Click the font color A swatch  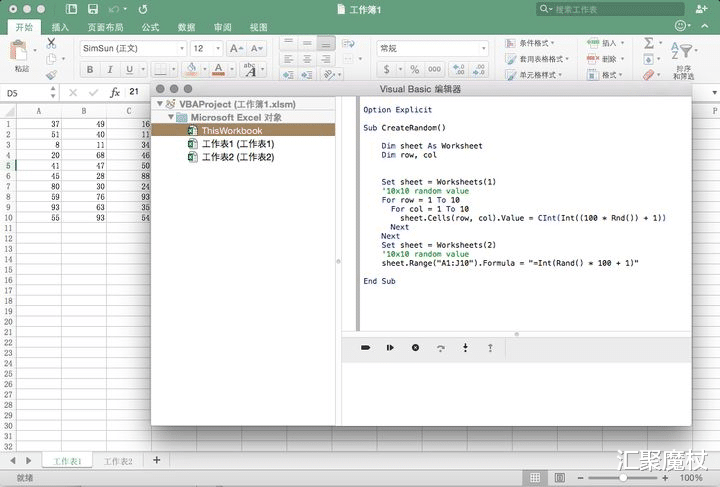coord(219,69)
